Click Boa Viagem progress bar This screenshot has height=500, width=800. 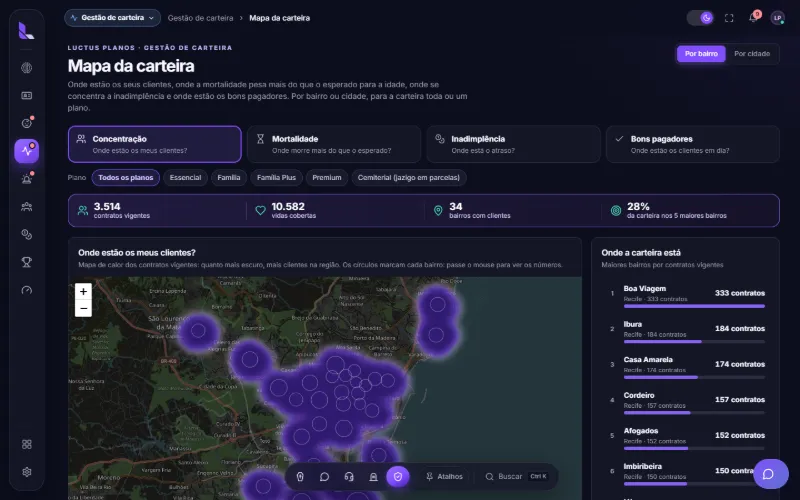[694, 306]
